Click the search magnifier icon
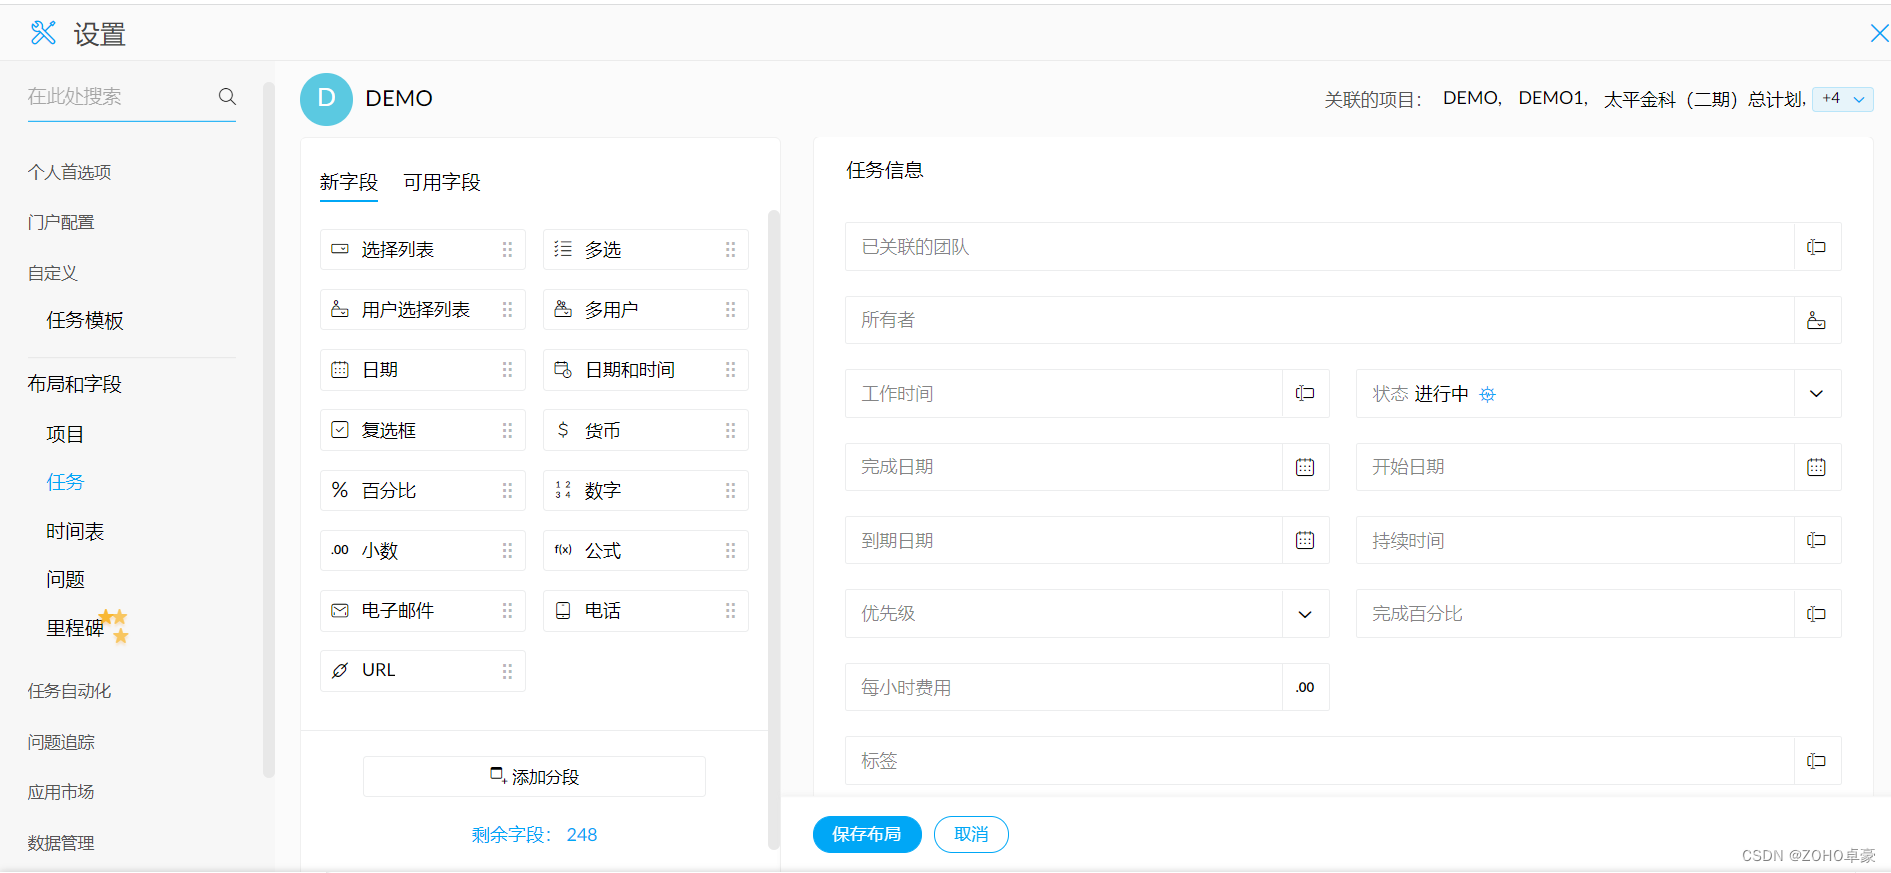 [227, 96]
